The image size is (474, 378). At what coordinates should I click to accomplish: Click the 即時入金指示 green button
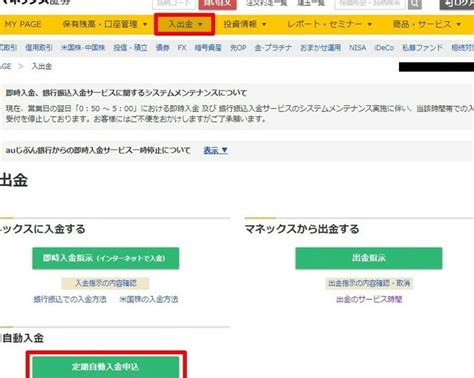click(x=106, y=258)
